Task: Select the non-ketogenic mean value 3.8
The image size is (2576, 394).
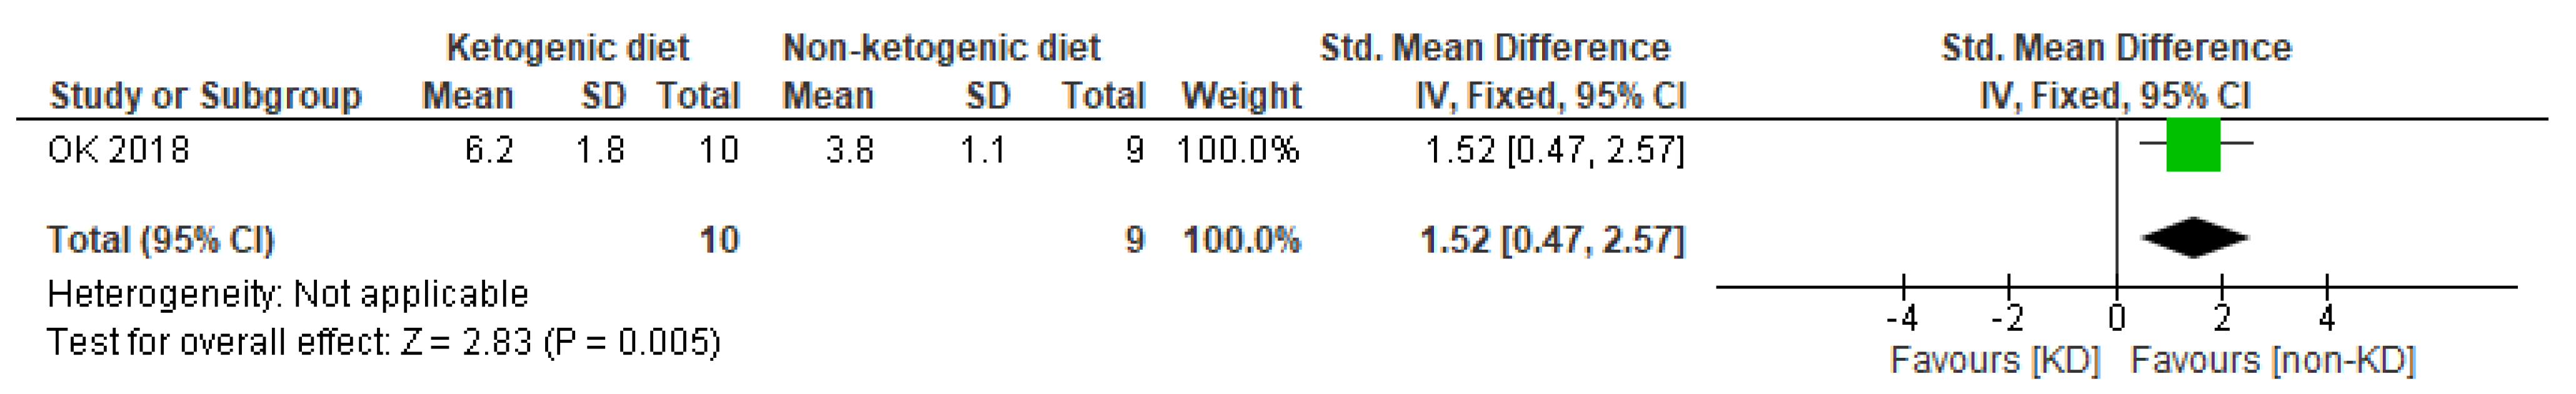Action: click(x=849, y=150)
